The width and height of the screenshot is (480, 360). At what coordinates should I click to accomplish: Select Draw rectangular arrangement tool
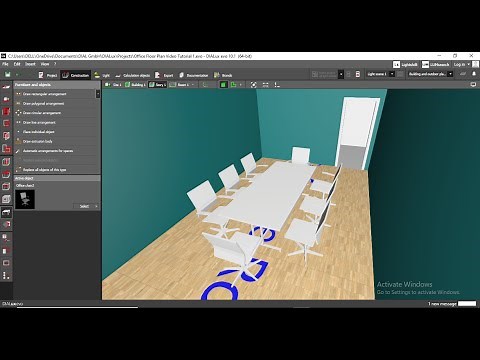(55, 94)
